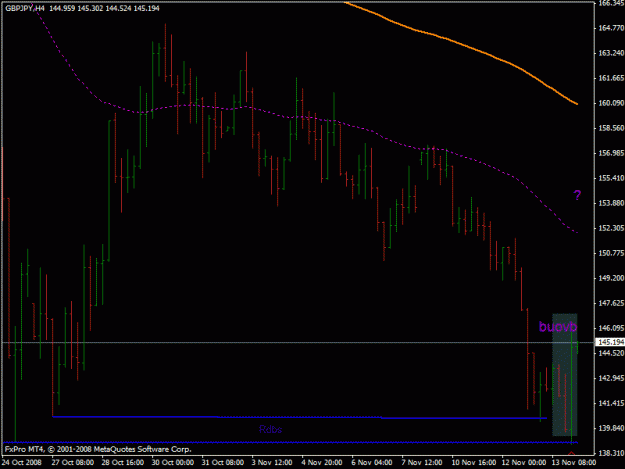625x469 pixels.
Task: Click the 156.985 price scale value
Action: 611,153
